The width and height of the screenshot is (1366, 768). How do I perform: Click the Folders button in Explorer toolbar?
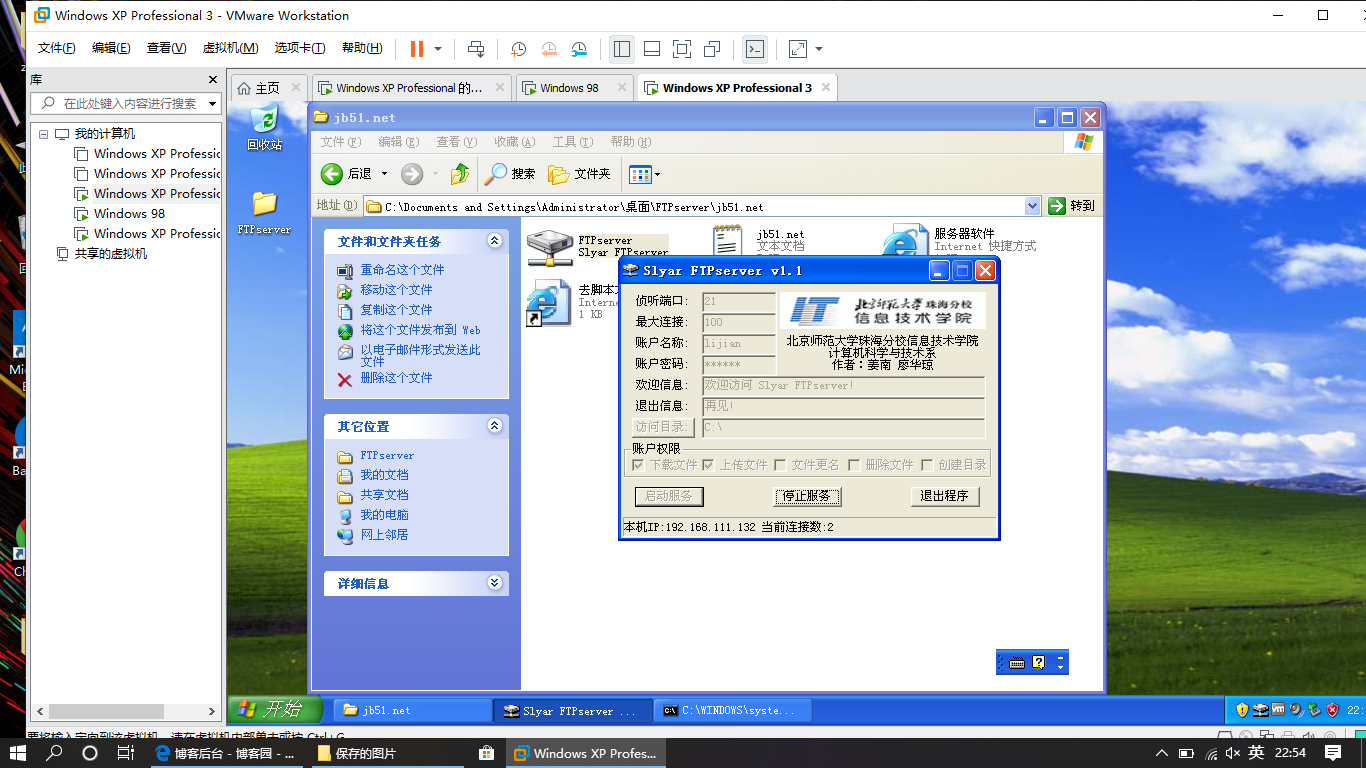click(579, 174)
